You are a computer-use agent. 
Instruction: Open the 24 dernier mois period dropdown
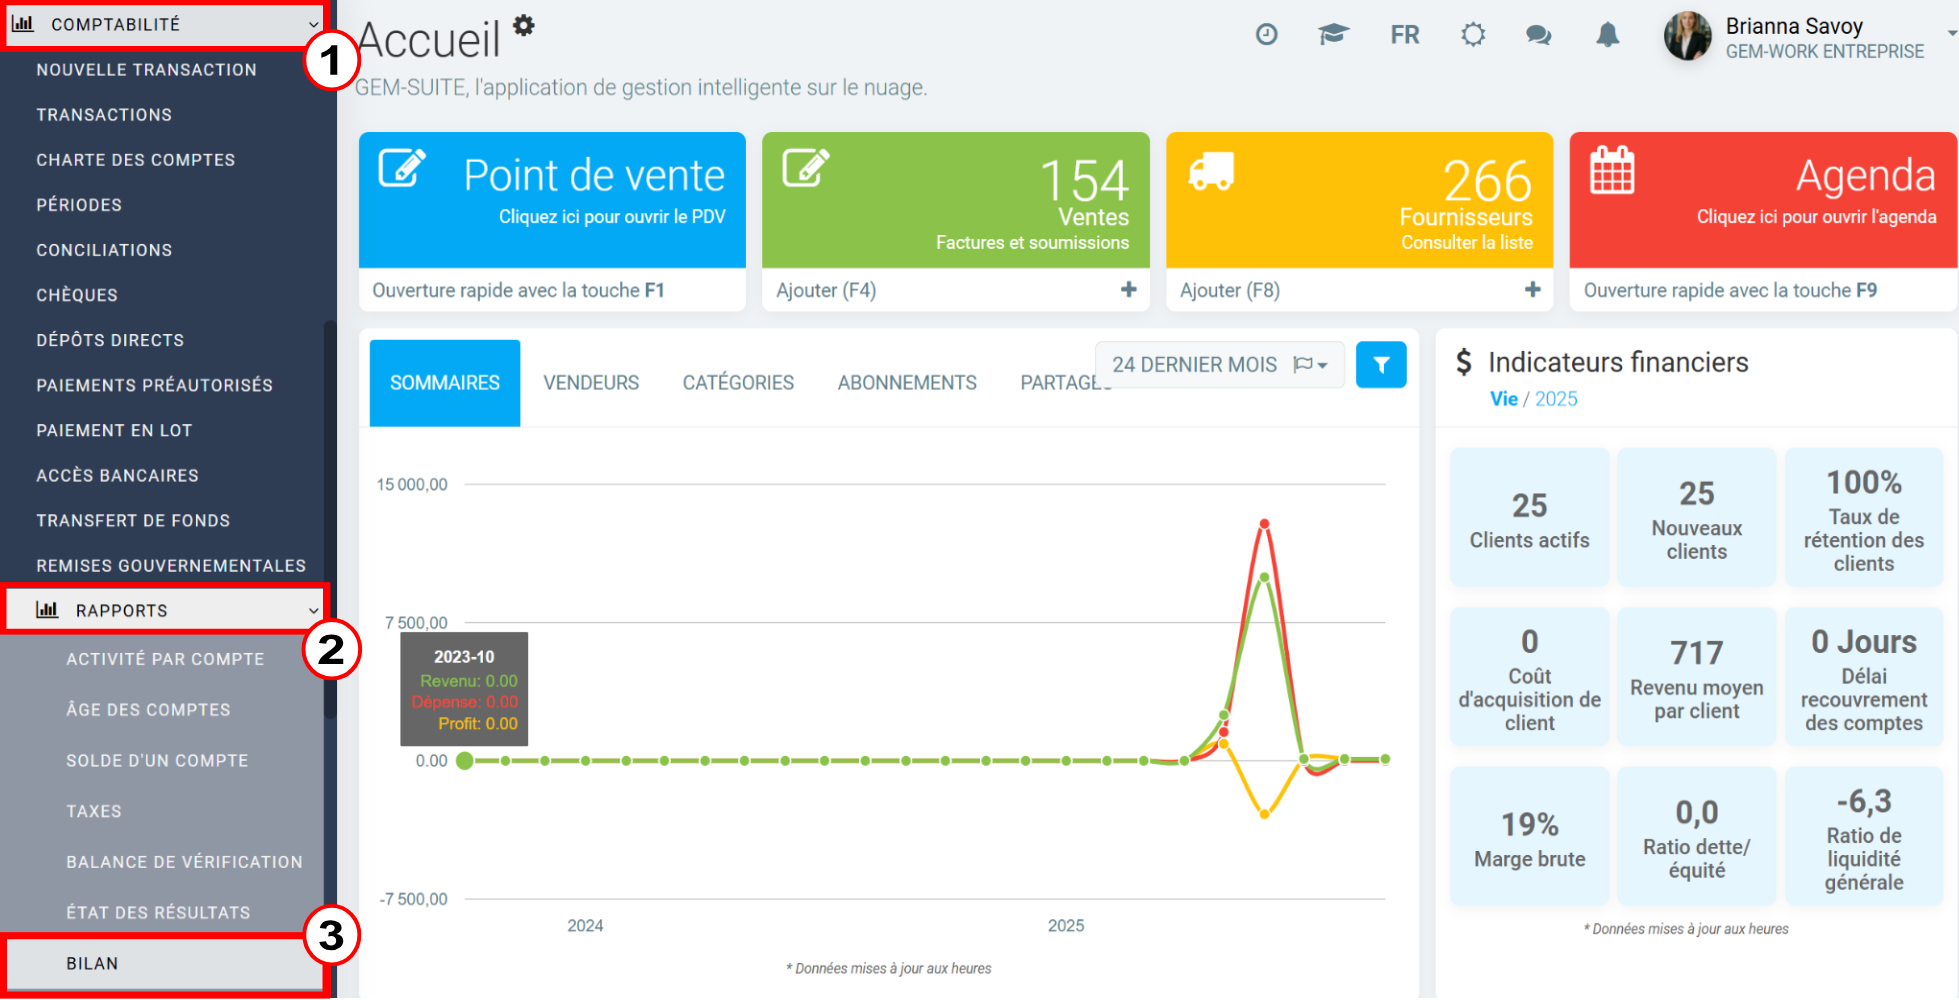coord(1219,365)
